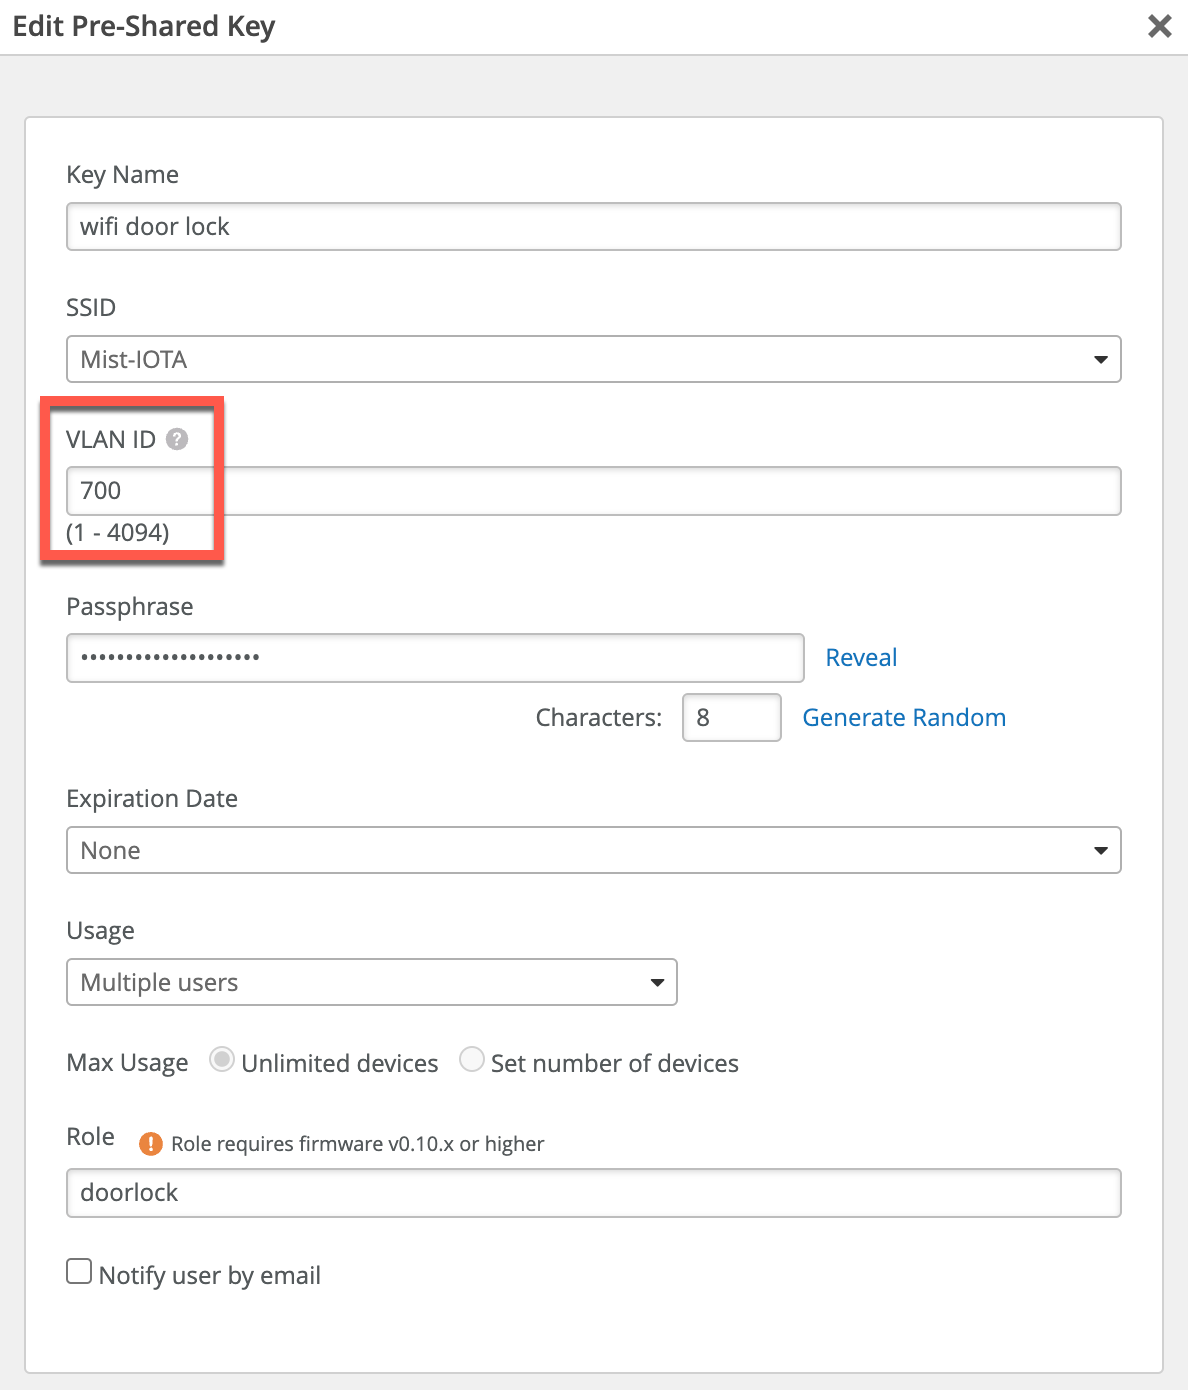Click the Edit Pre-Shared Key title
Image resolution: width=1188 pixels, height=1390 pixels.
[x=144, y=26]
